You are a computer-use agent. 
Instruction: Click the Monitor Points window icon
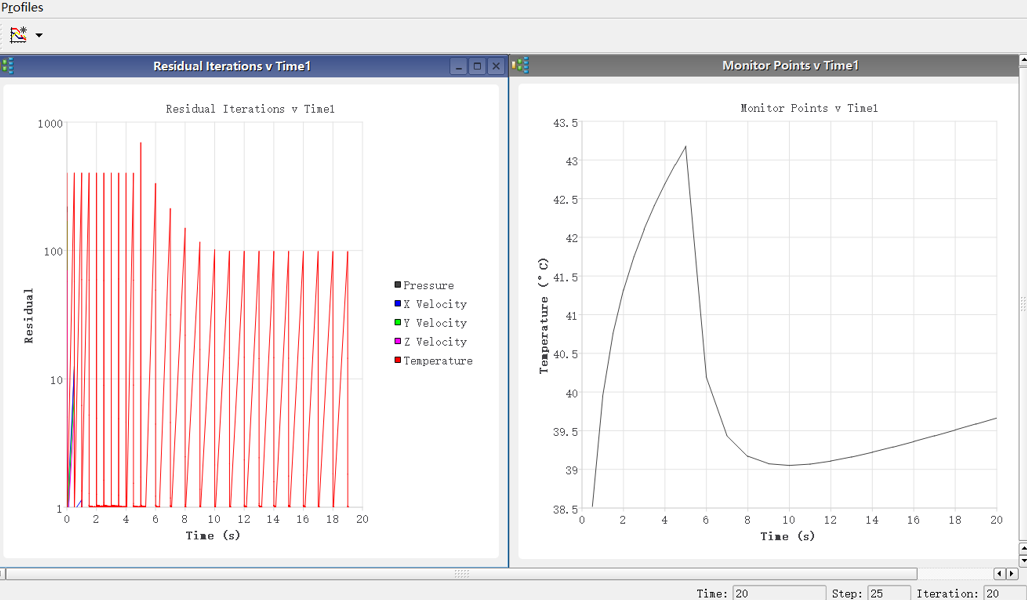pos(520,66)
